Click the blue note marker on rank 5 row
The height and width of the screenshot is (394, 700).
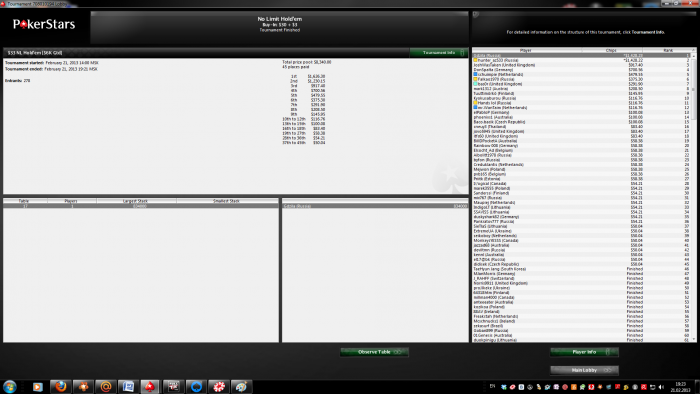[x=475, y=75]
